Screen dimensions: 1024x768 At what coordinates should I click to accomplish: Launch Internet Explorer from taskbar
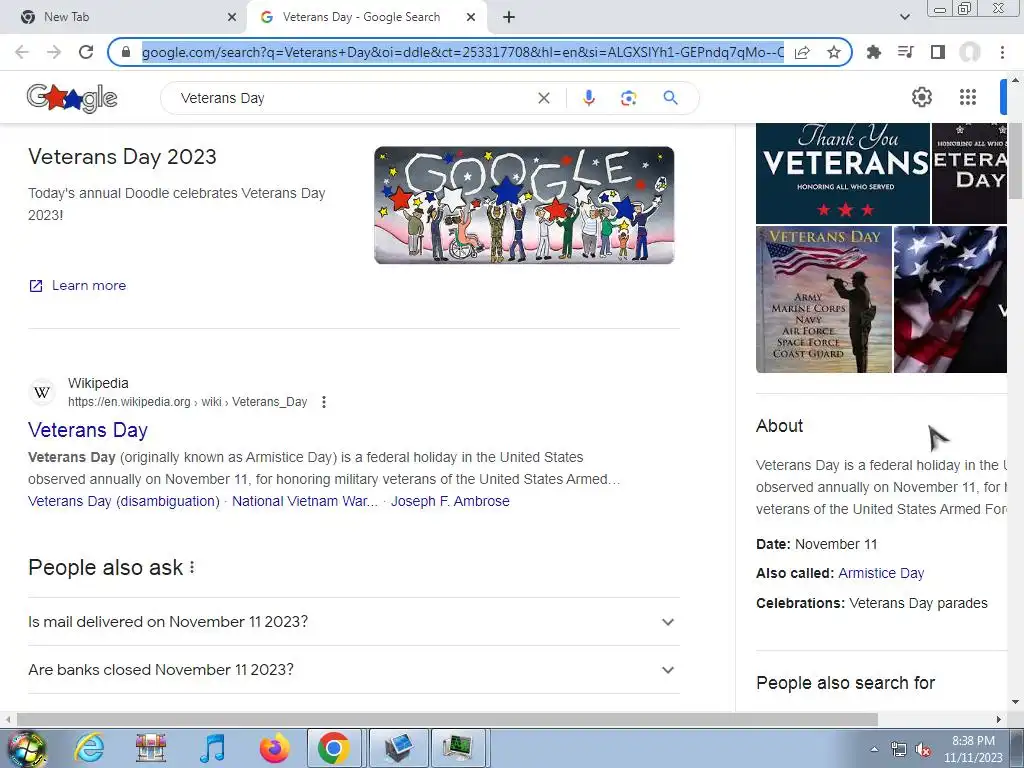pos(89,748)
